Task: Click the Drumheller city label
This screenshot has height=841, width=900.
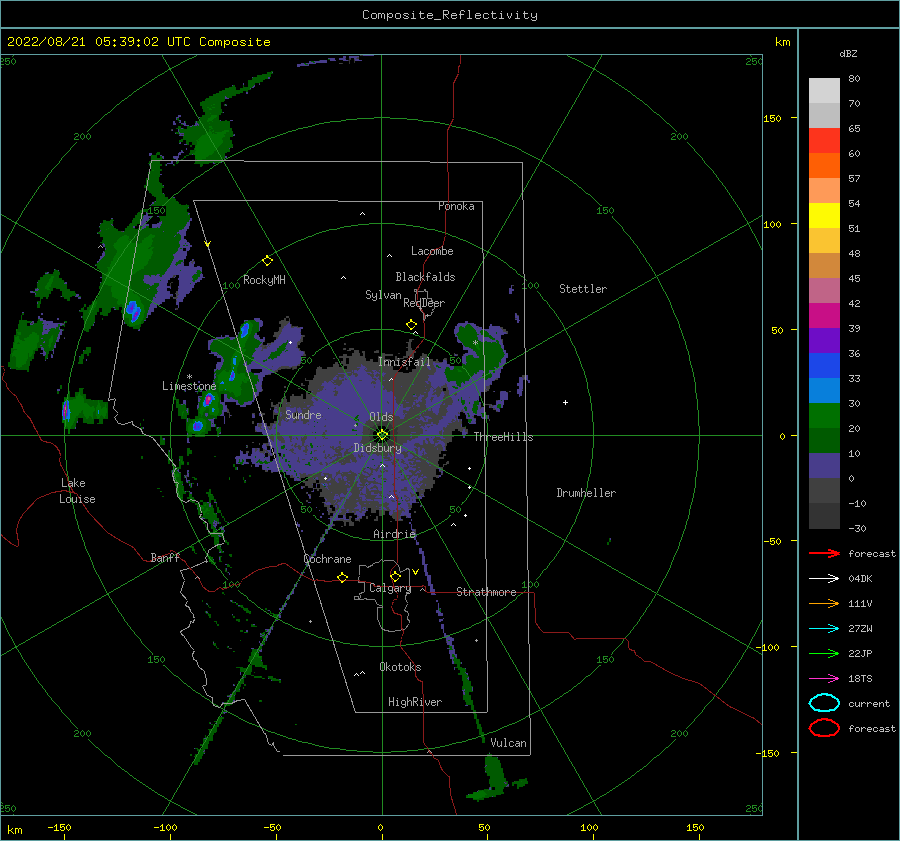Action: point(586,493)
